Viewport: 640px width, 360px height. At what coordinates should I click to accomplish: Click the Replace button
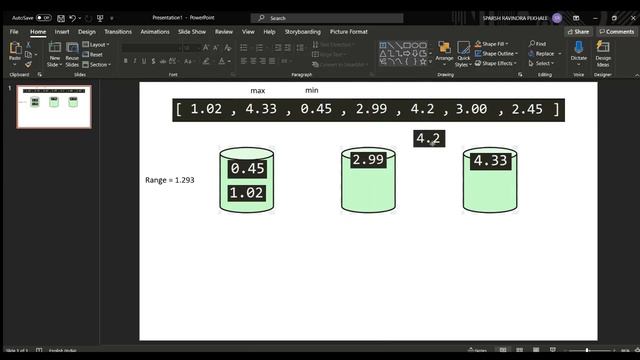point(541,53)
